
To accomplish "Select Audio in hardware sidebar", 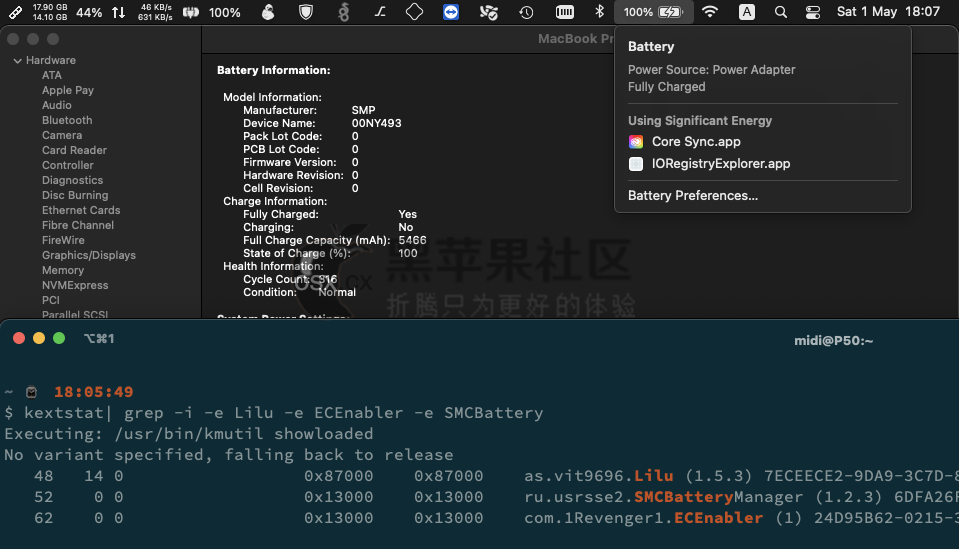I will coord(56,105).
